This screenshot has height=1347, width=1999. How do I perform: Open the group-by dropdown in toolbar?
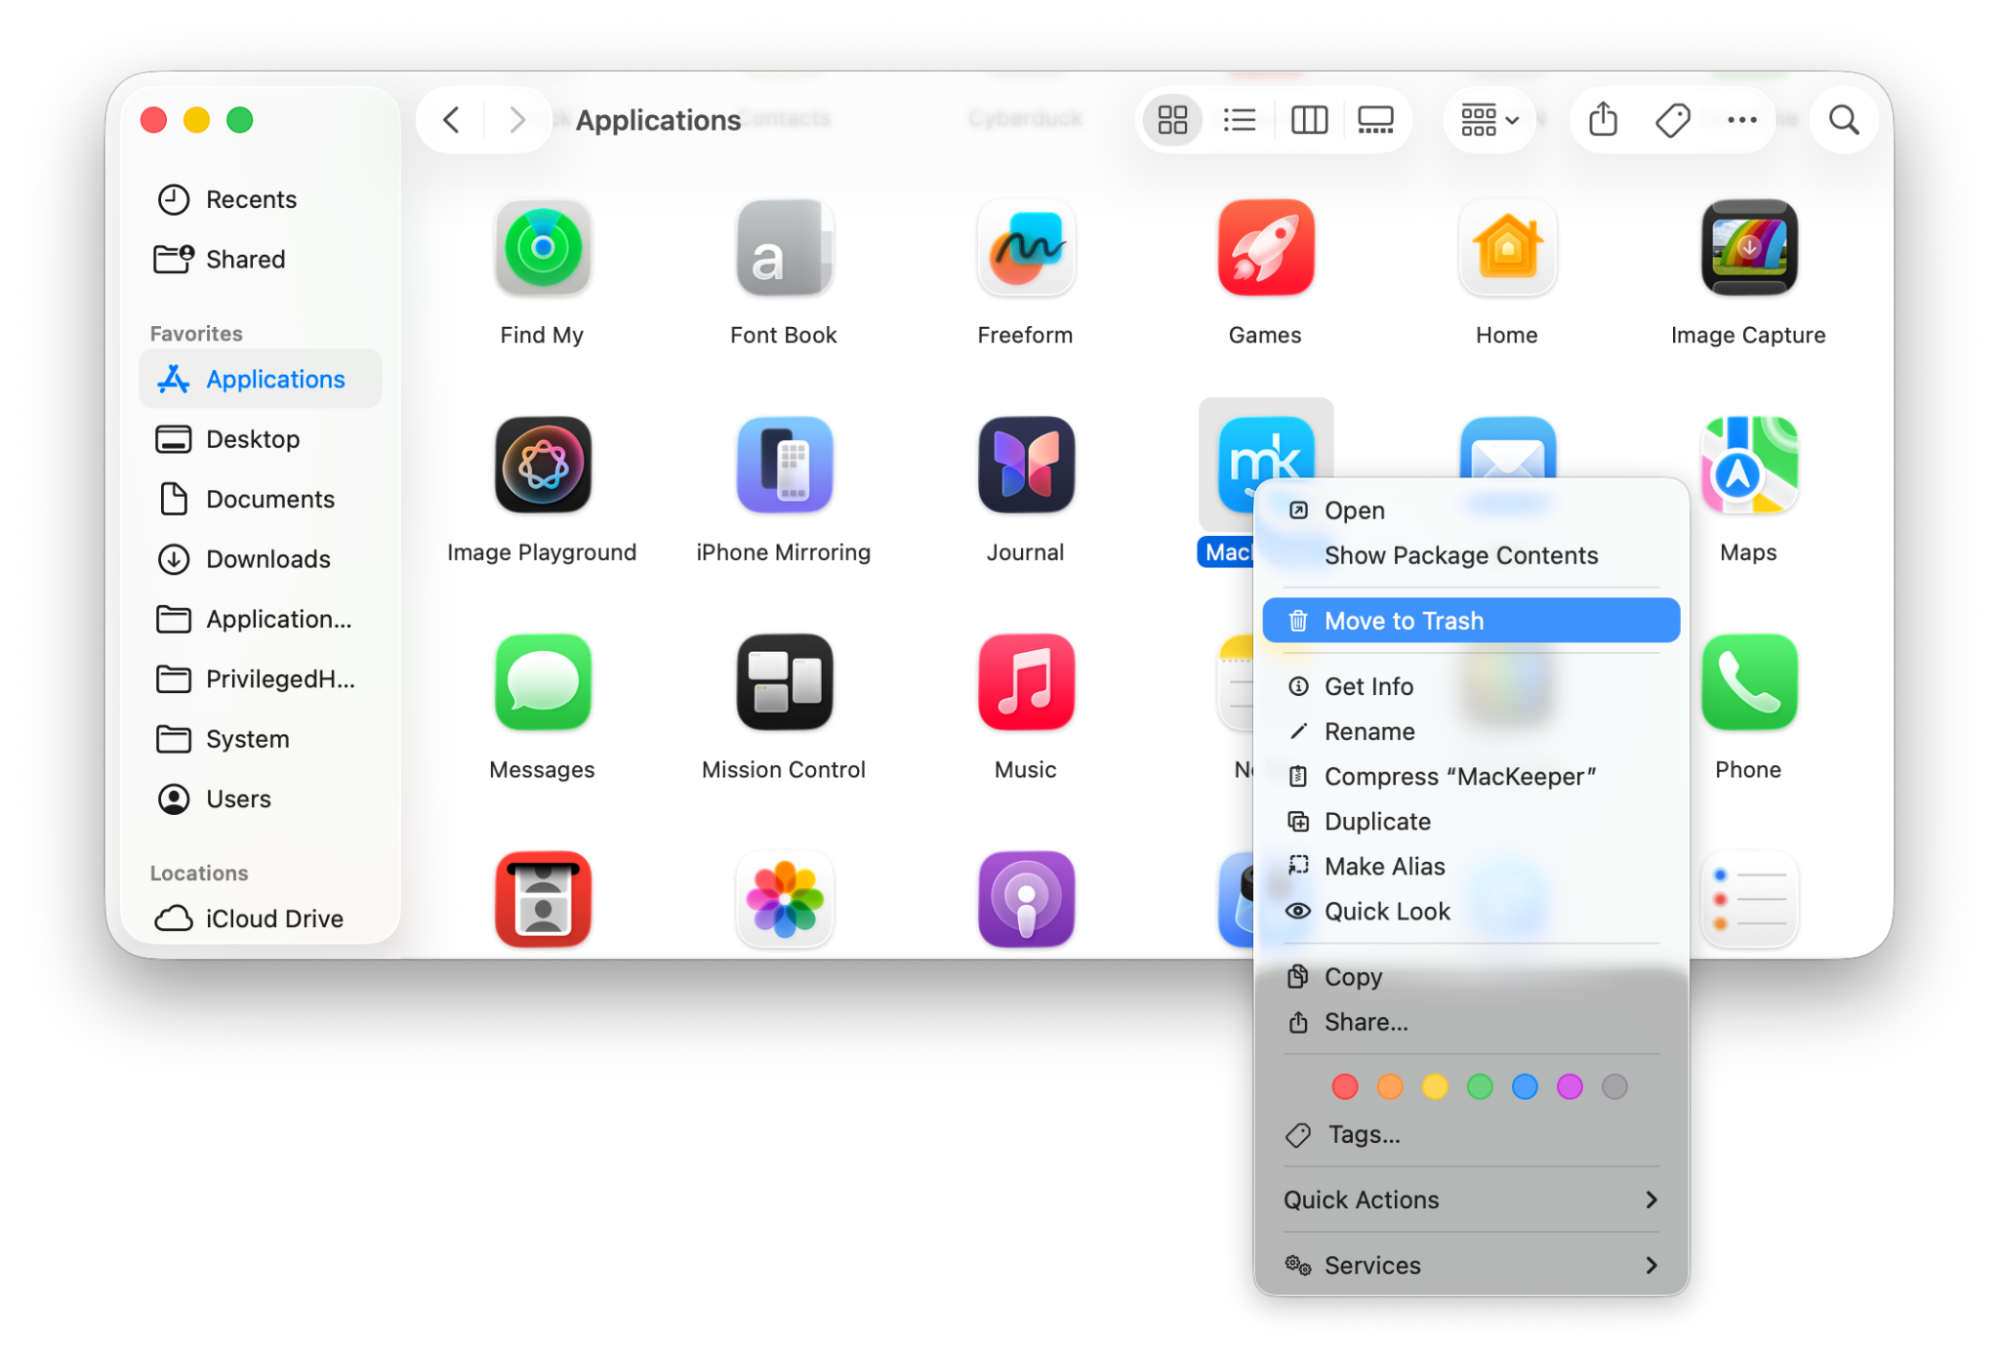[x=1489, y=120]
